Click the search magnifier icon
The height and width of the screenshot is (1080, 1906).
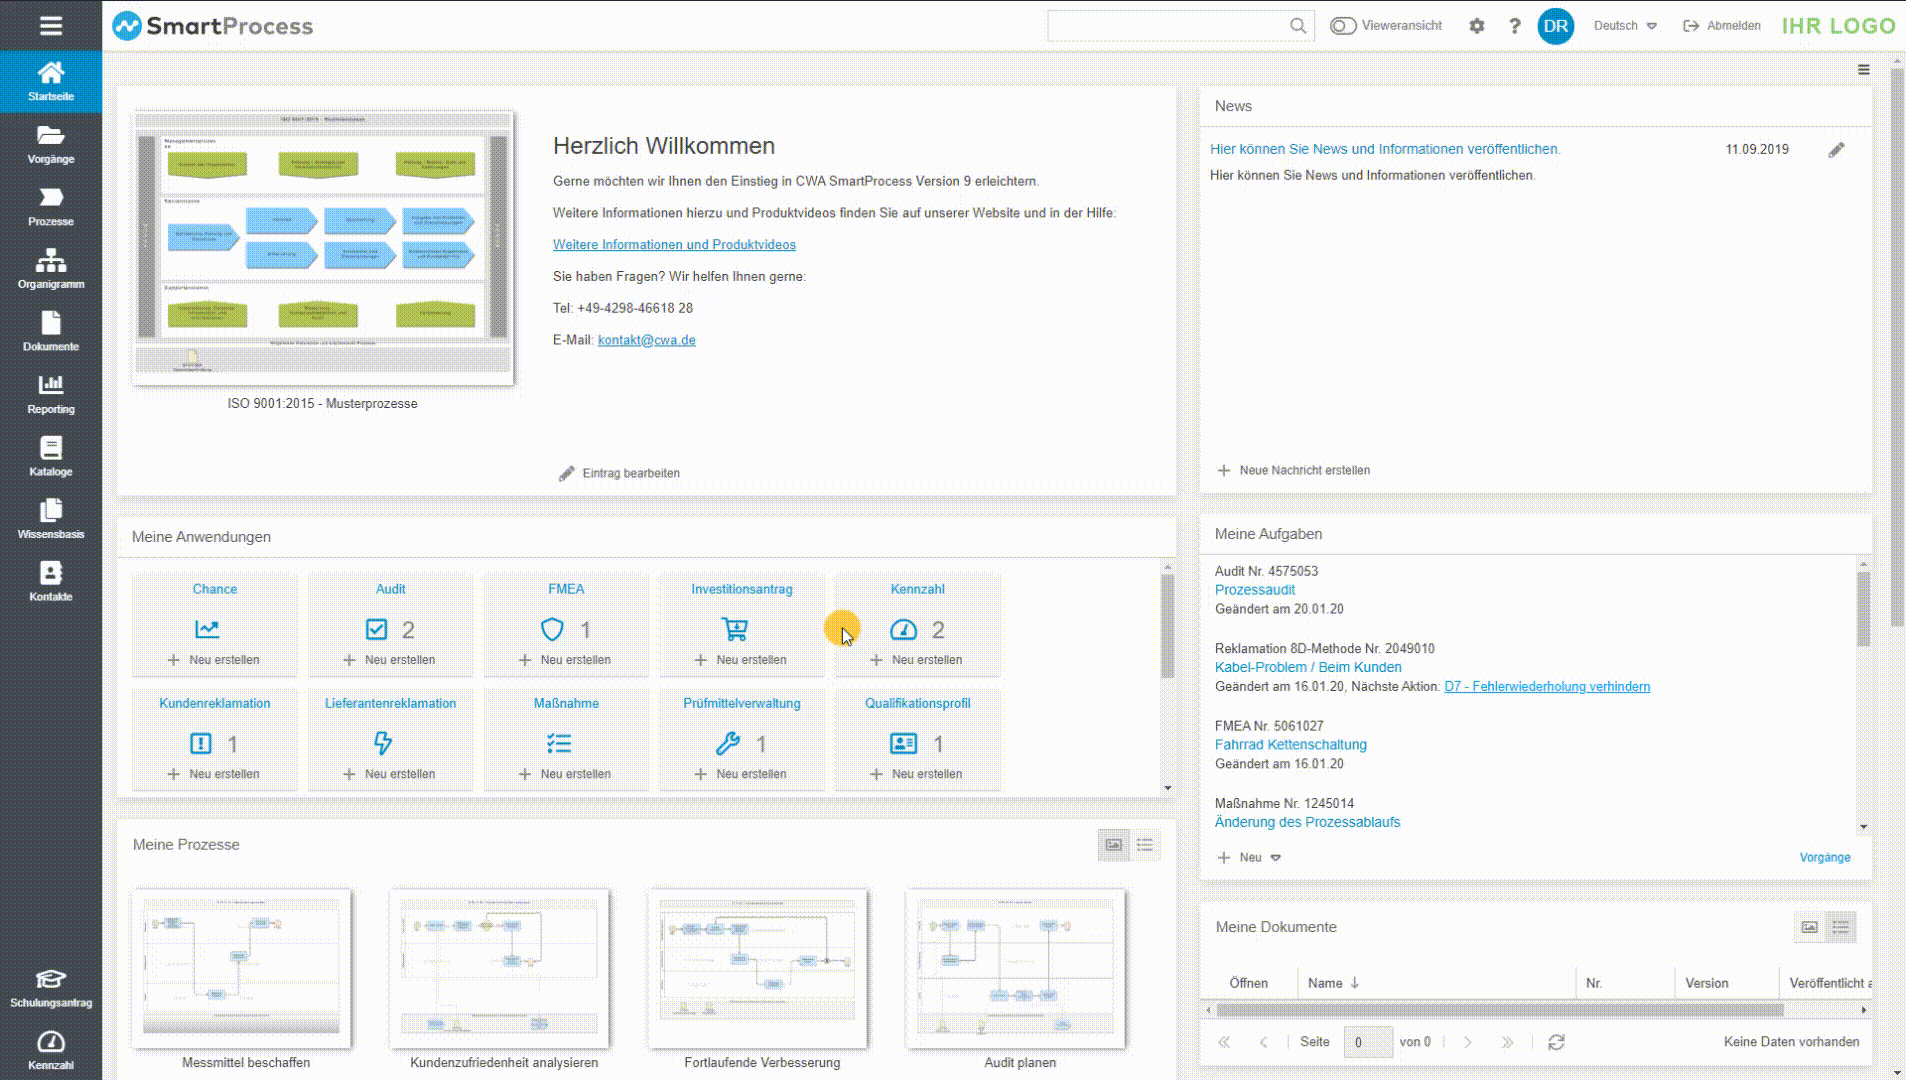[x=1298, y=26]
